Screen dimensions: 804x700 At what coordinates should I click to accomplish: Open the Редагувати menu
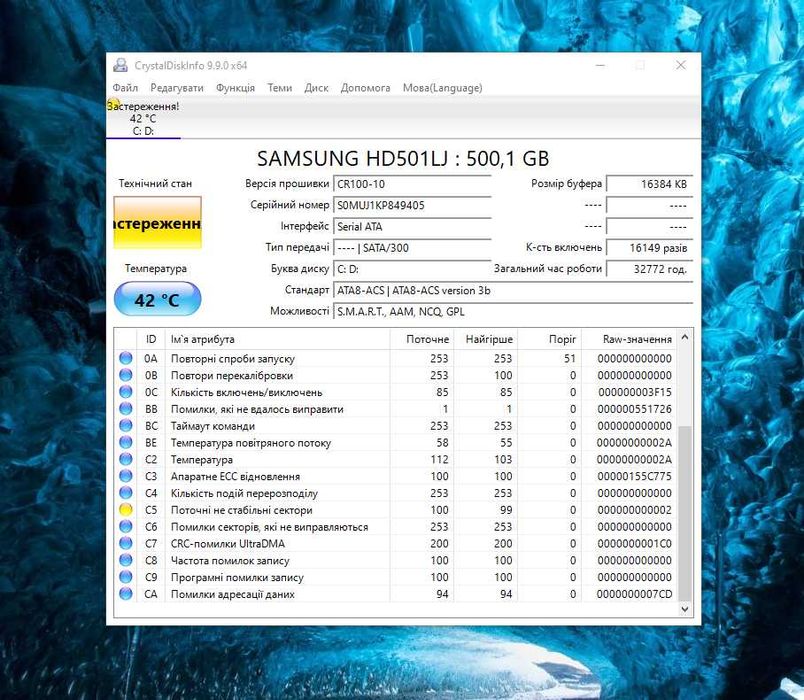point(177,88)
